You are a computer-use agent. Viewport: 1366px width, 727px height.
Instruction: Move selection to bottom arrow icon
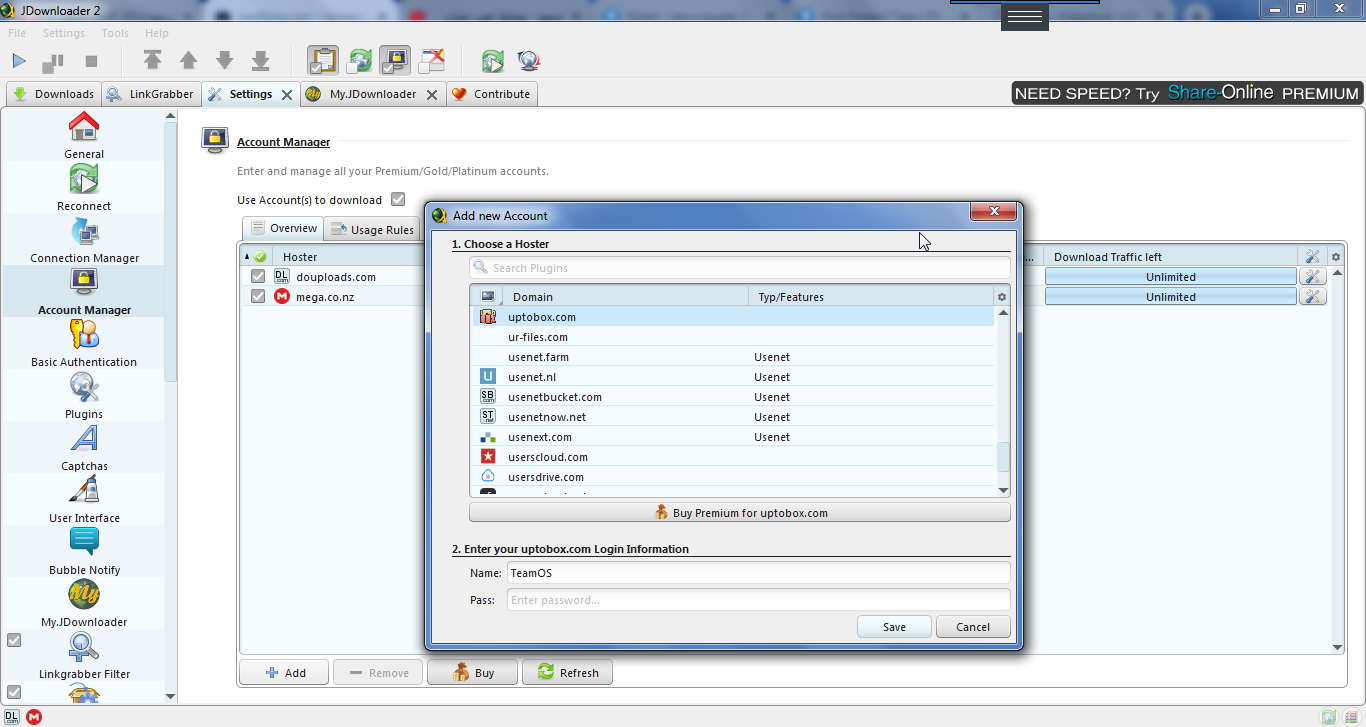(261, 60)
